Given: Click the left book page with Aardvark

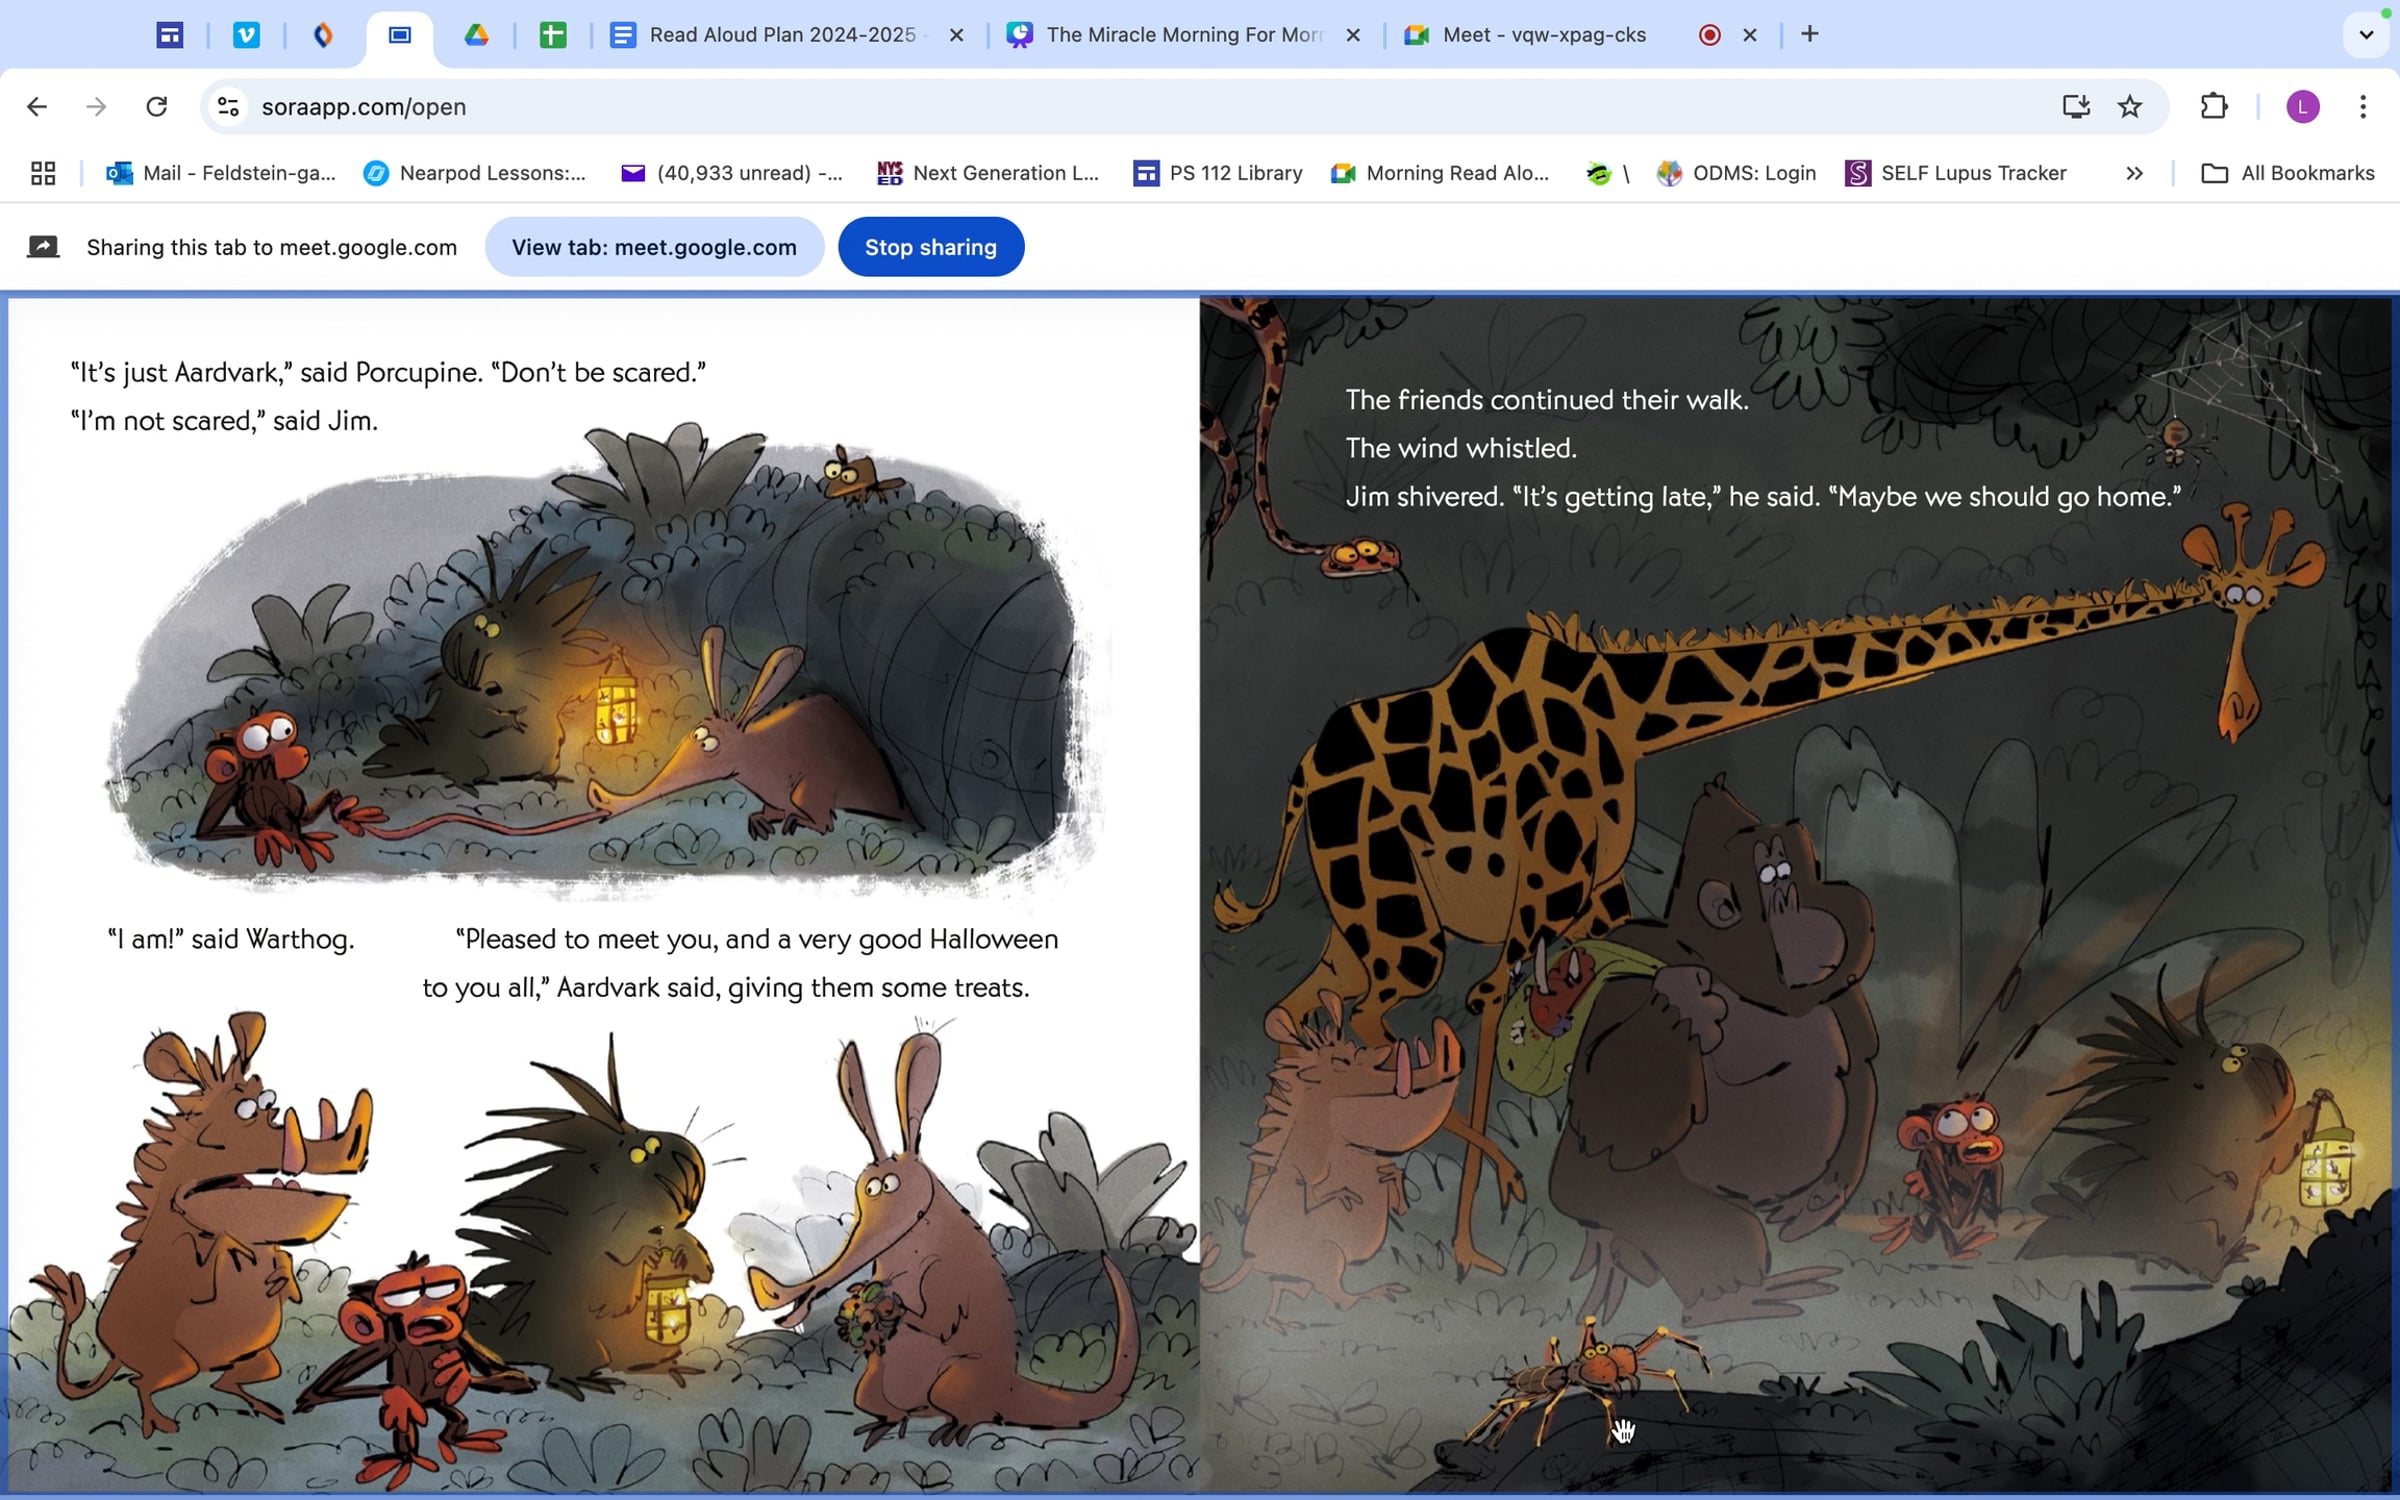Looking at the screenshot, I should pyautogui.click(x=604, y=895).
